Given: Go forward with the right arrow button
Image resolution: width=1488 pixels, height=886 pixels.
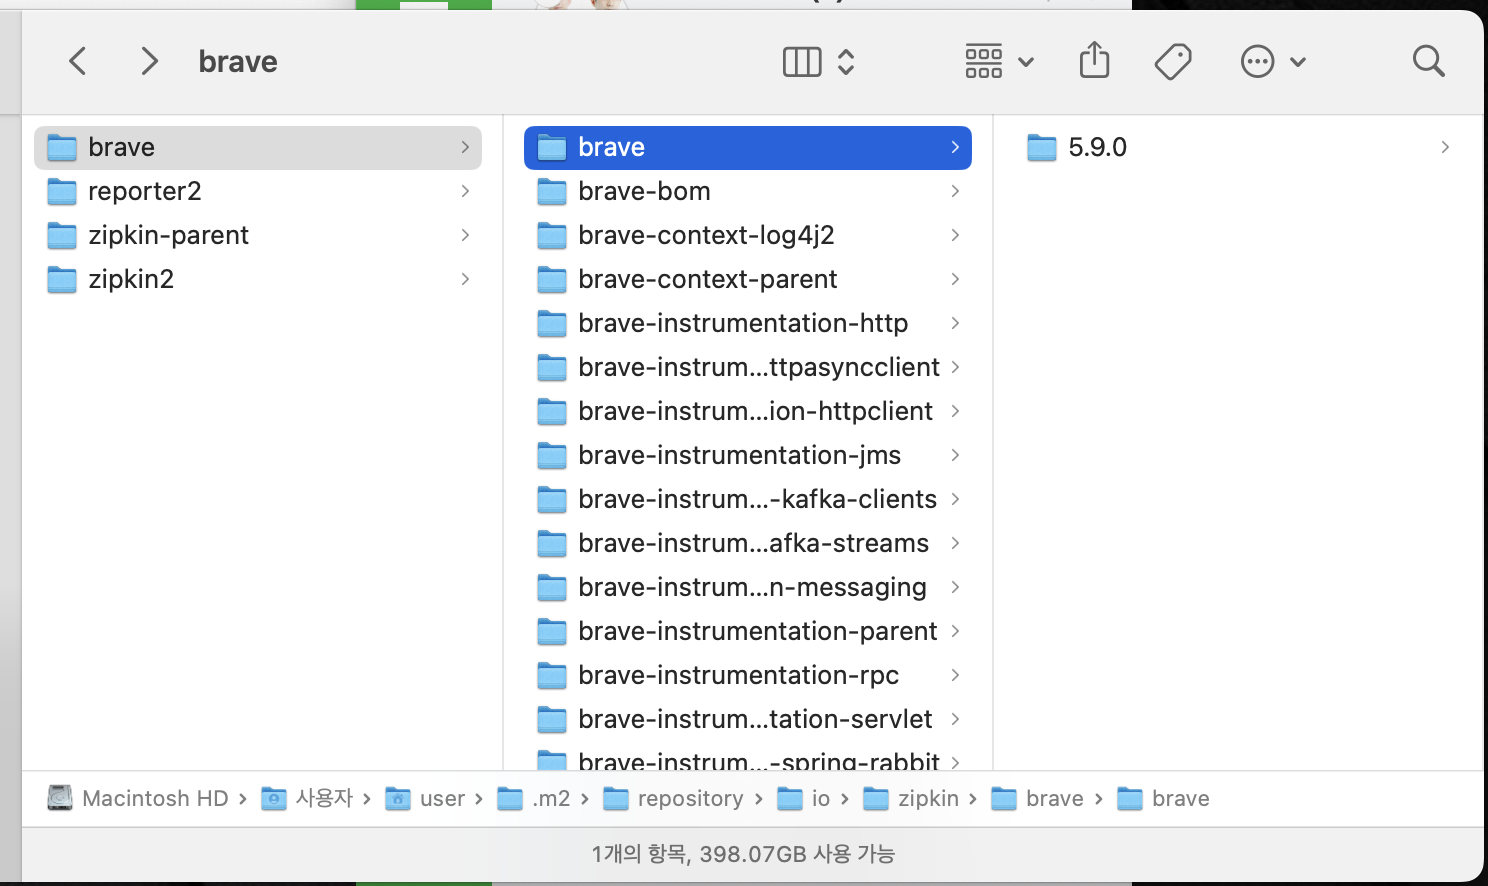Looking at the screenshot, I should 149,61.
